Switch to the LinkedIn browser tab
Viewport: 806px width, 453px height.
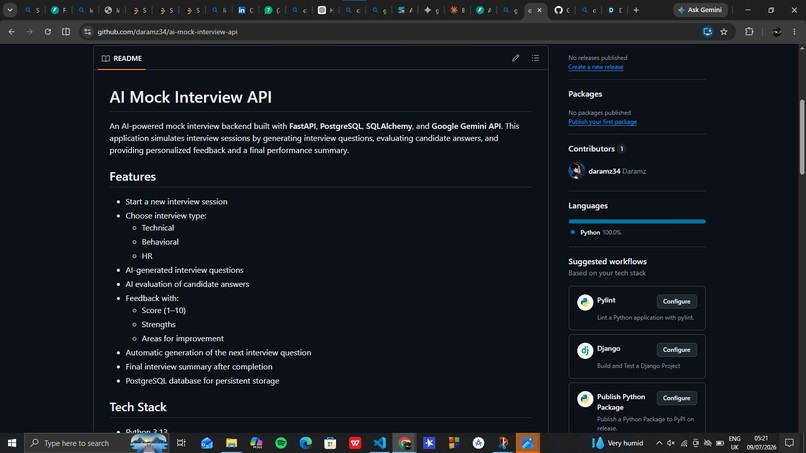coord(245,10)
